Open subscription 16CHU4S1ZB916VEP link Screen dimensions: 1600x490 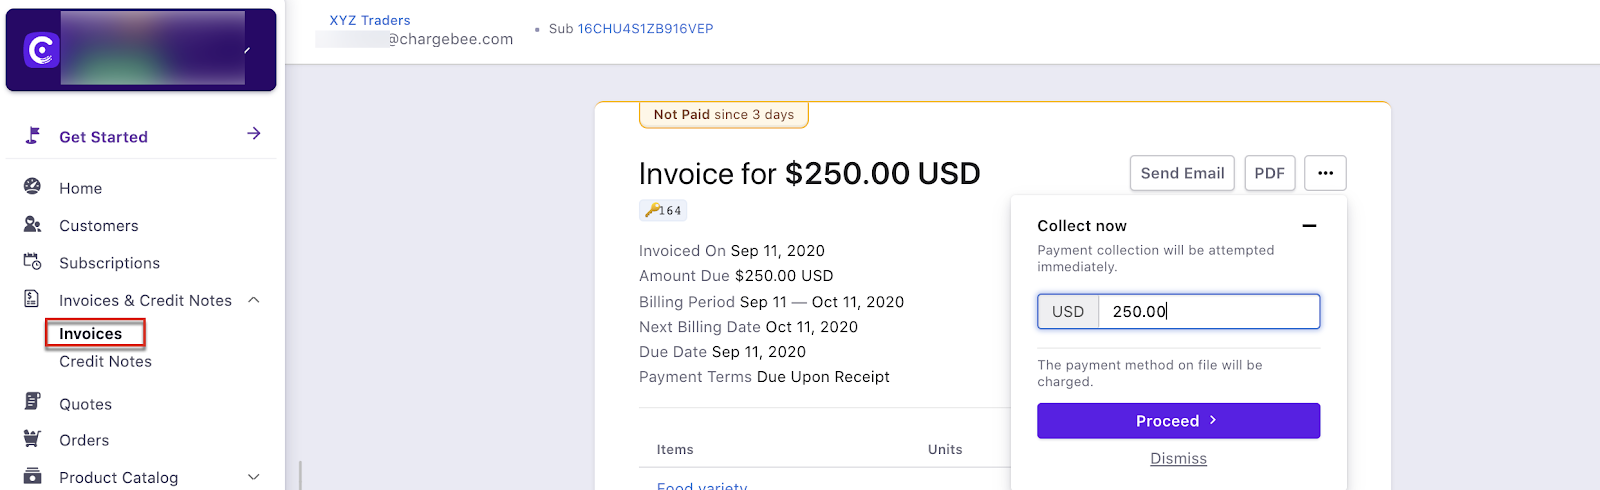tap(645, 29)
